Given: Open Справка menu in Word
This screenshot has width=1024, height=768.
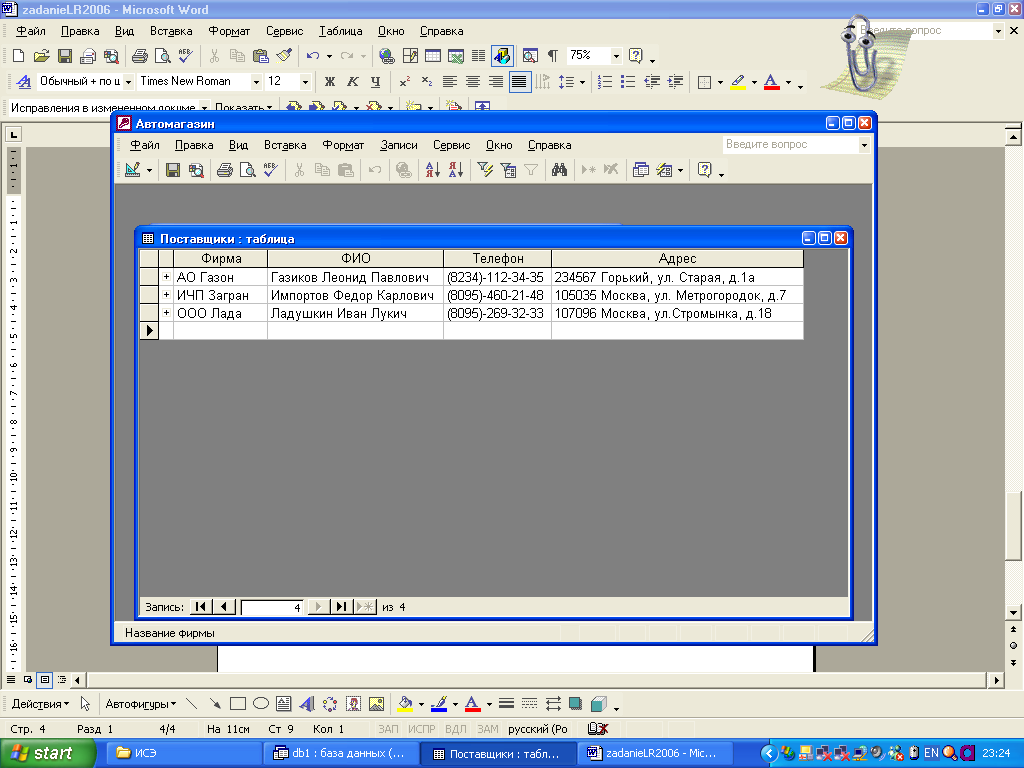Looking at the screenshot, I should (441, 31).
